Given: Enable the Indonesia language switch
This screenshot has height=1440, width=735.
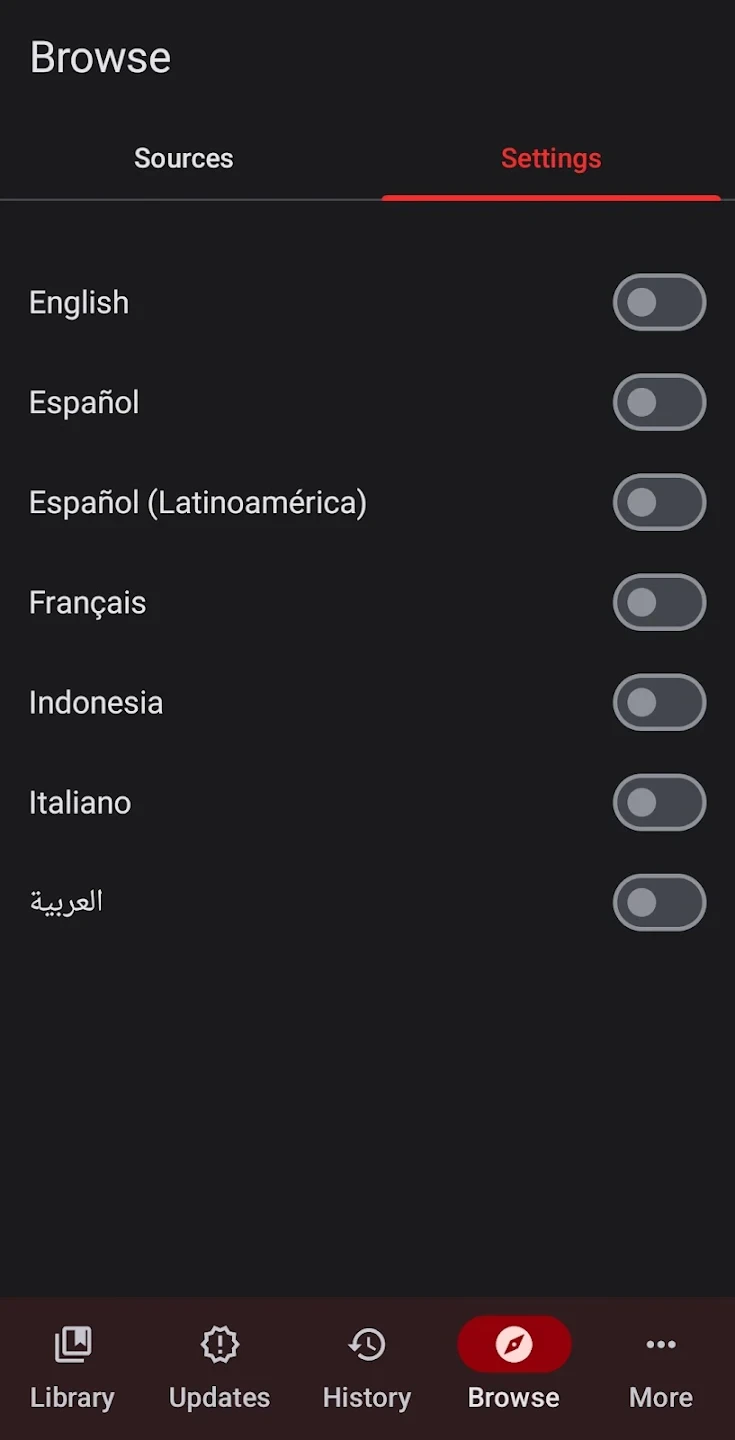Looking at the screenshot, I should coord(659,702).
